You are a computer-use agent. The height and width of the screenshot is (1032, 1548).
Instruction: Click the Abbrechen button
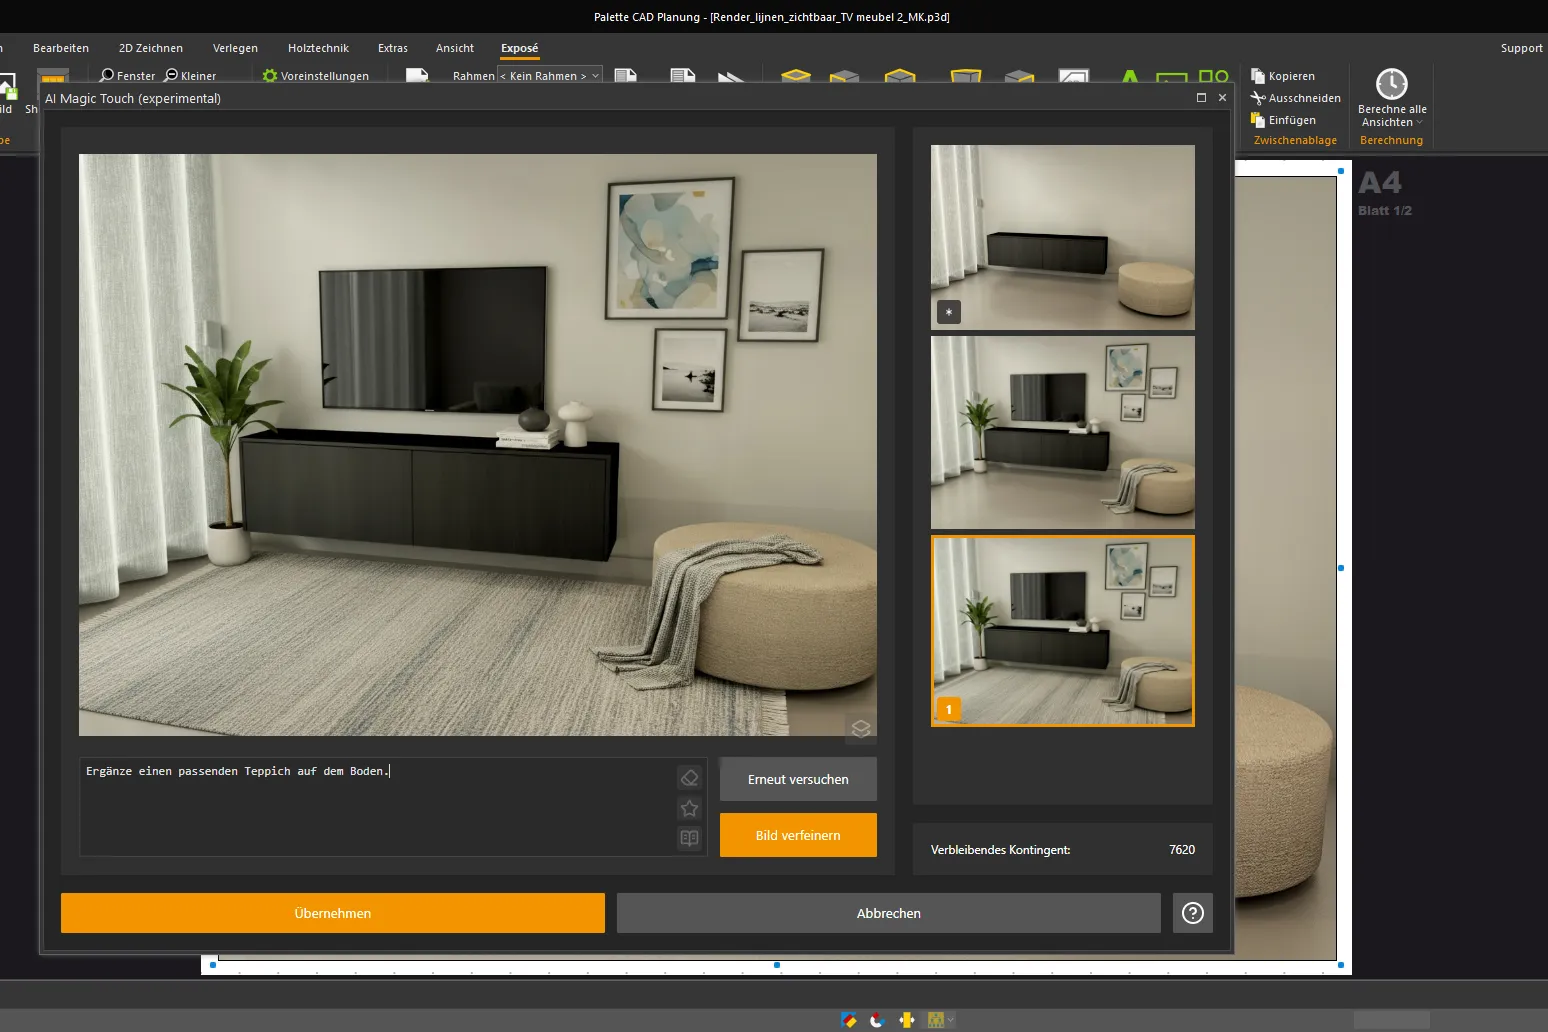click(889, 913)
